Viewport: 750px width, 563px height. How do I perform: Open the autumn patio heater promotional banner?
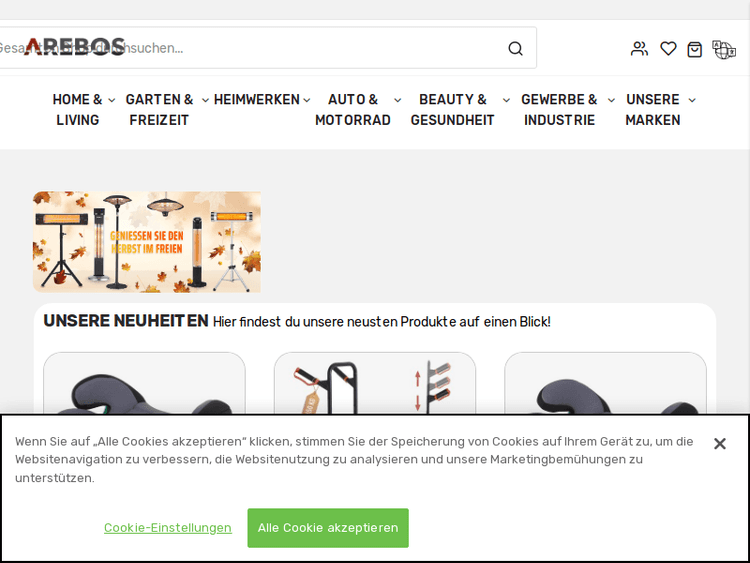147,242
